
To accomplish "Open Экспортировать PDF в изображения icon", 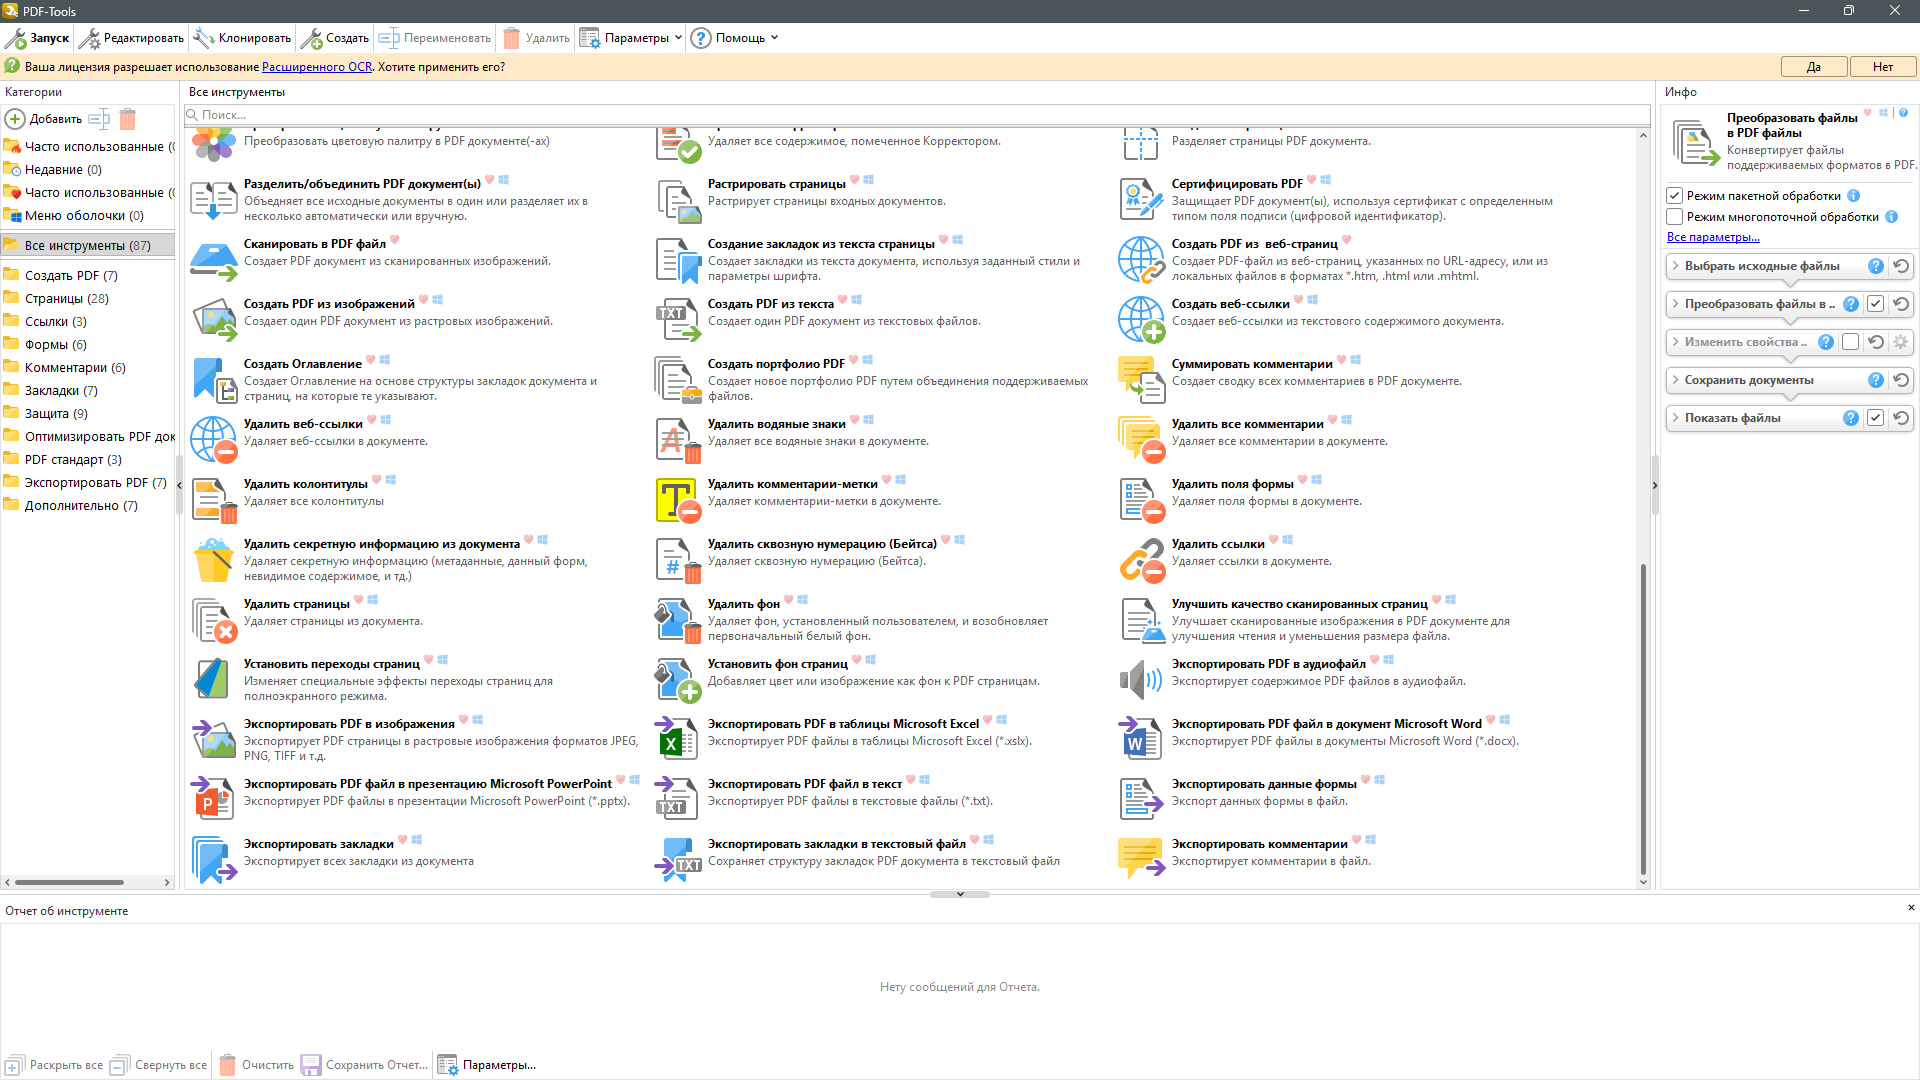I will click(214, 740).
